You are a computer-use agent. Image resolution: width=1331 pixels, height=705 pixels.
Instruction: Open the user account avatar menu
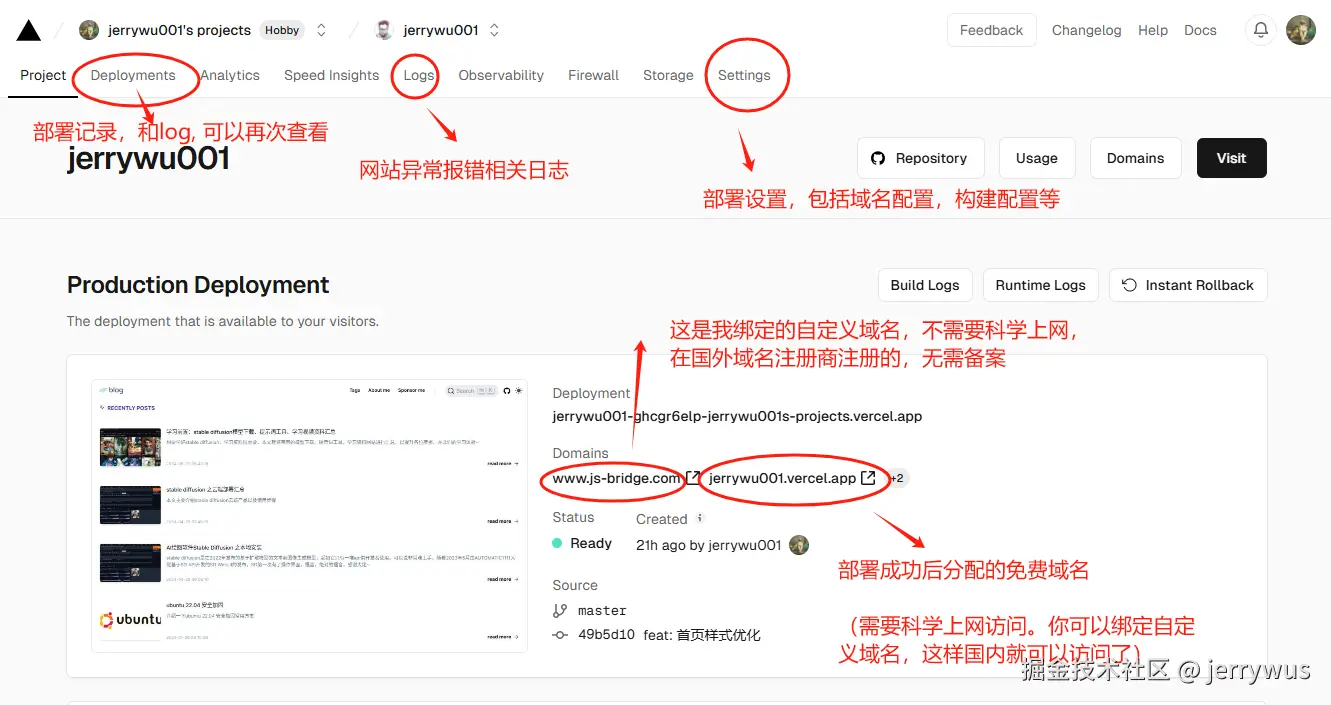tap(1300, 30)
